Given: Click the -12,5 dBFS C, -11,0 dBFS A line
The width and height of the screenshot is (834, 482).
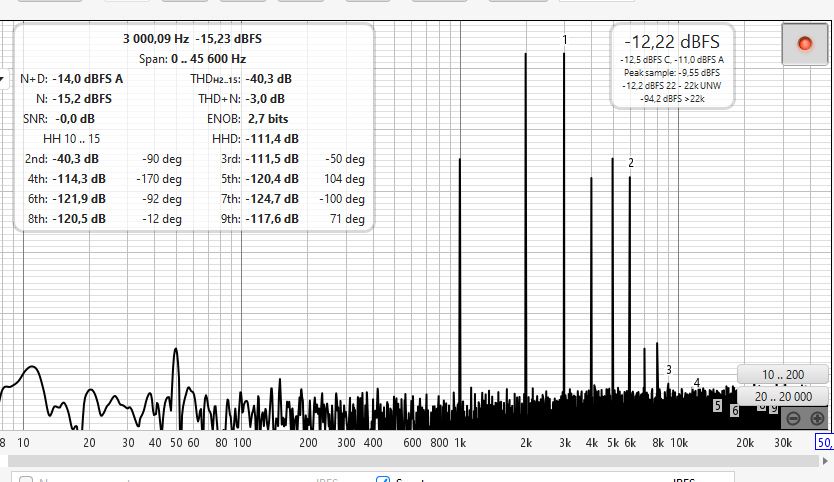Looking at the screenshot, I should [672, 60].
